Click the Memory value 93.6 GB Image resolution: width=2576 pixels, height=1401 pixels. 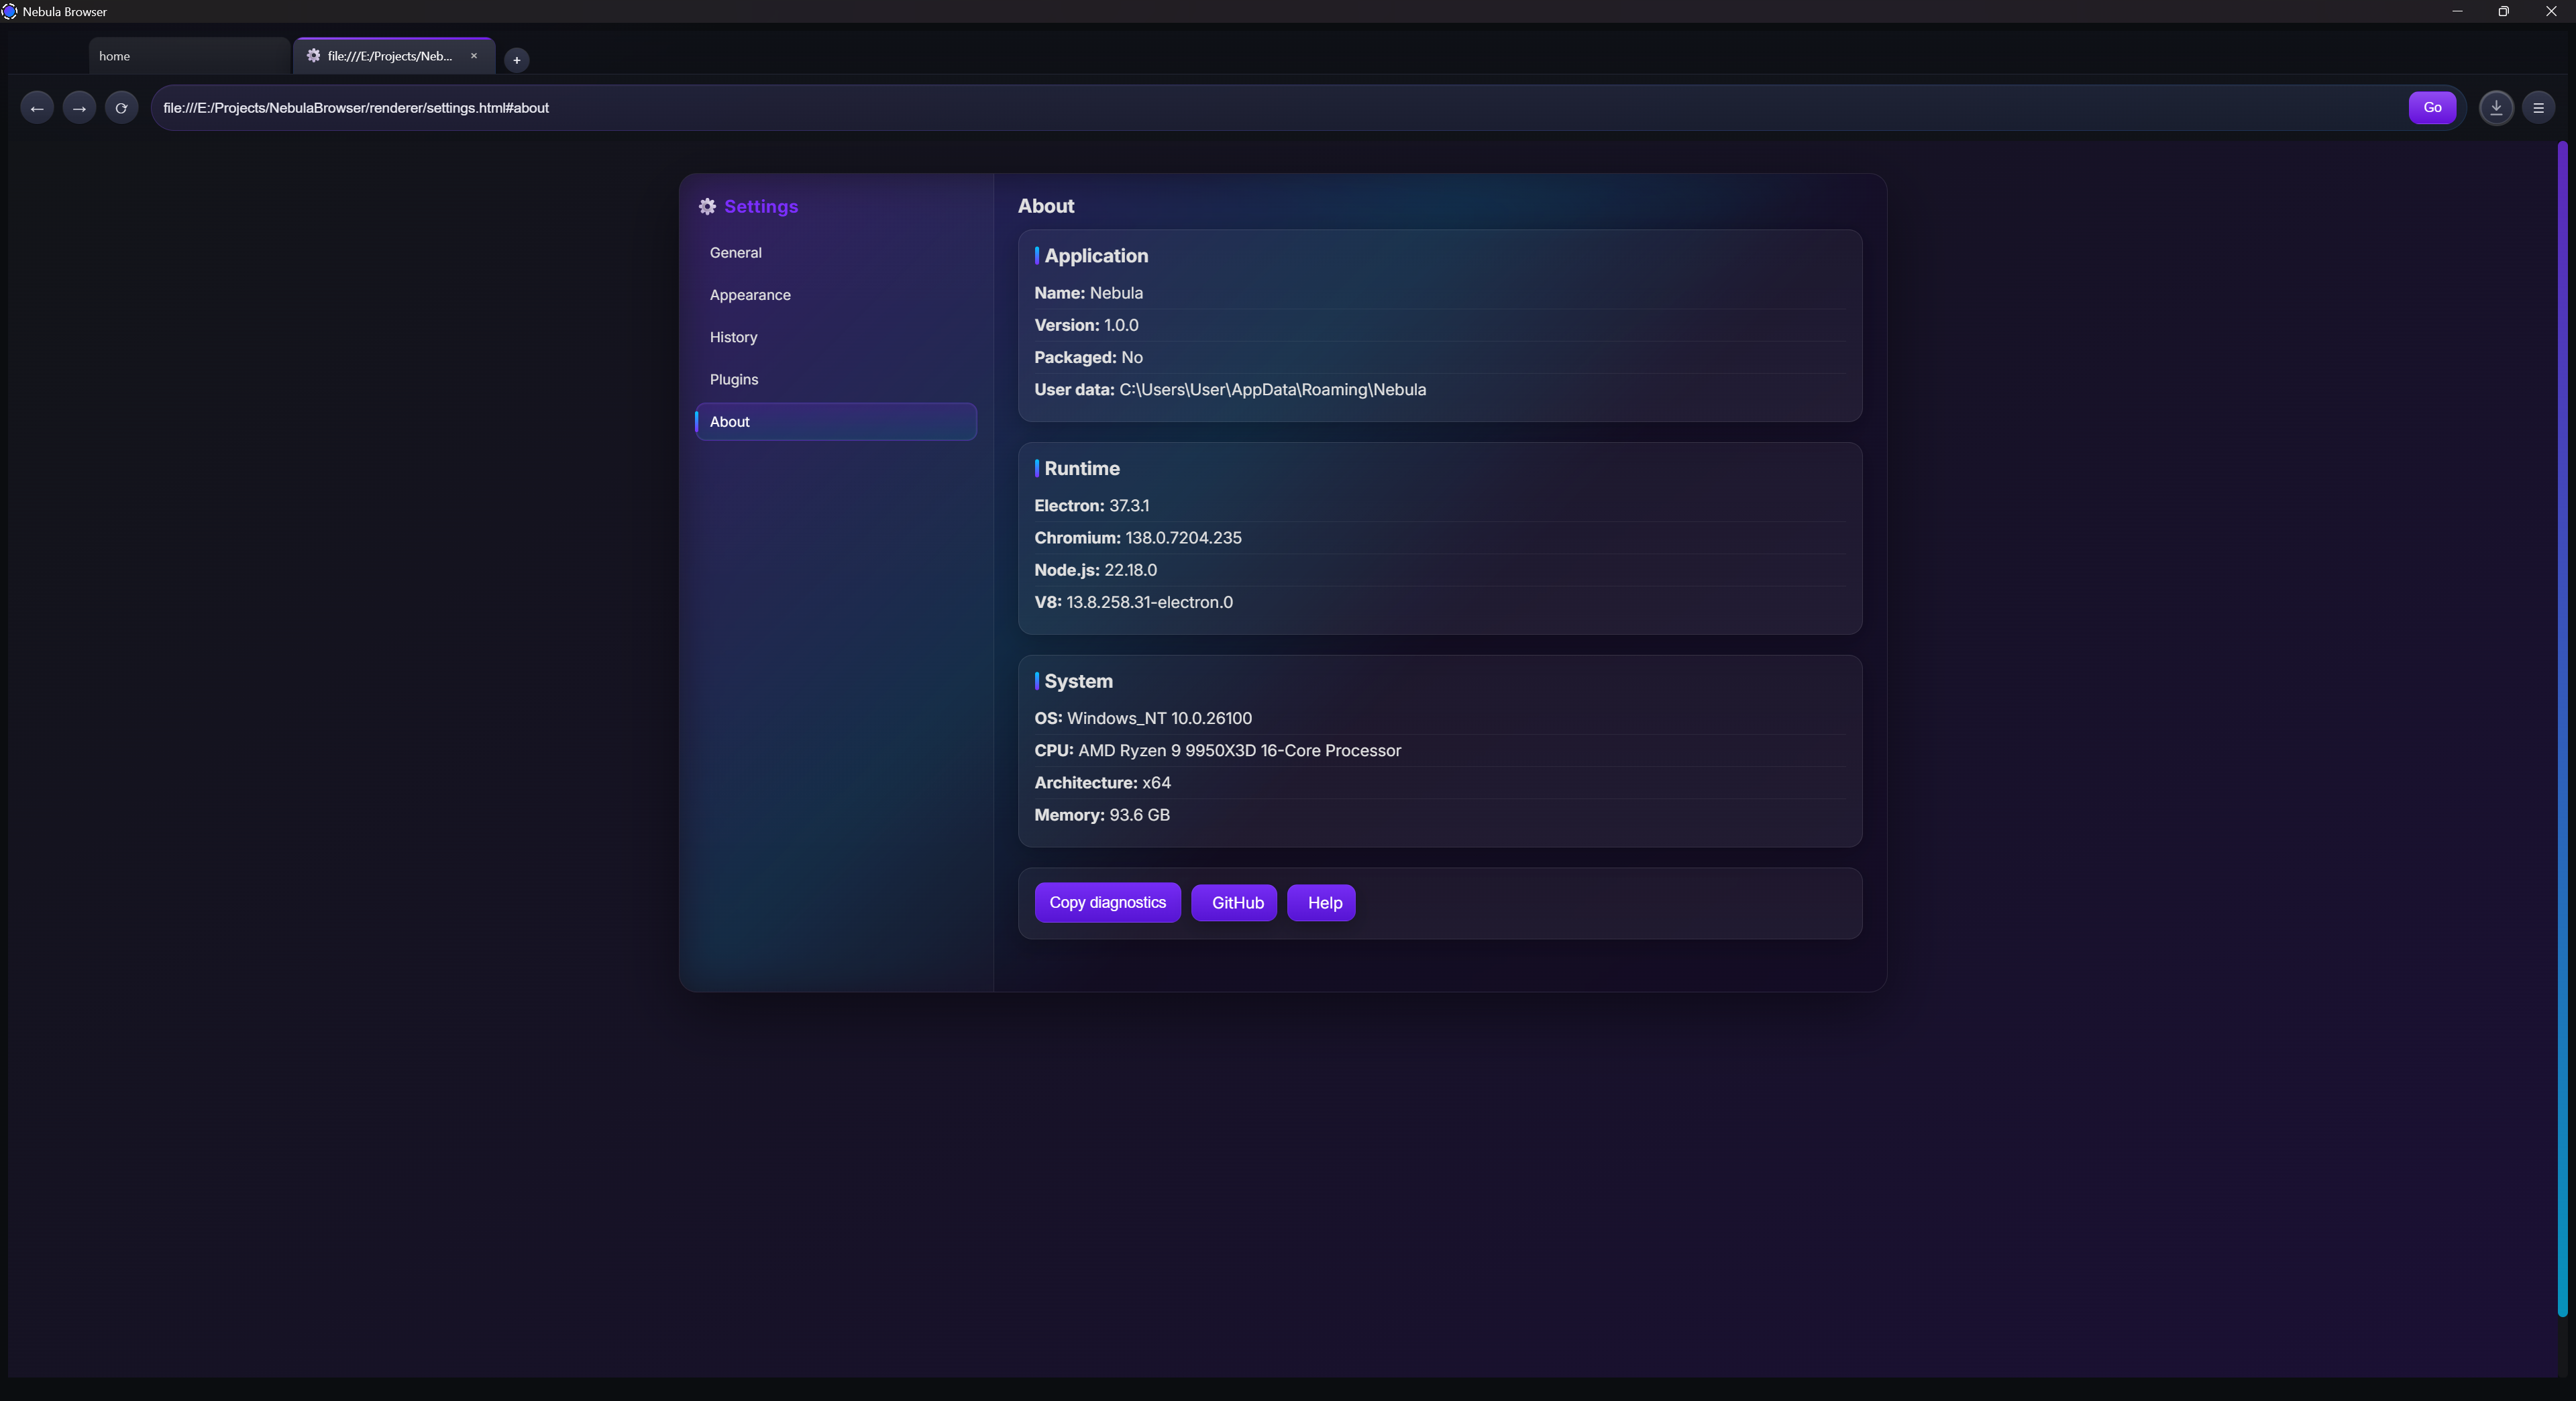point(1139,815)
